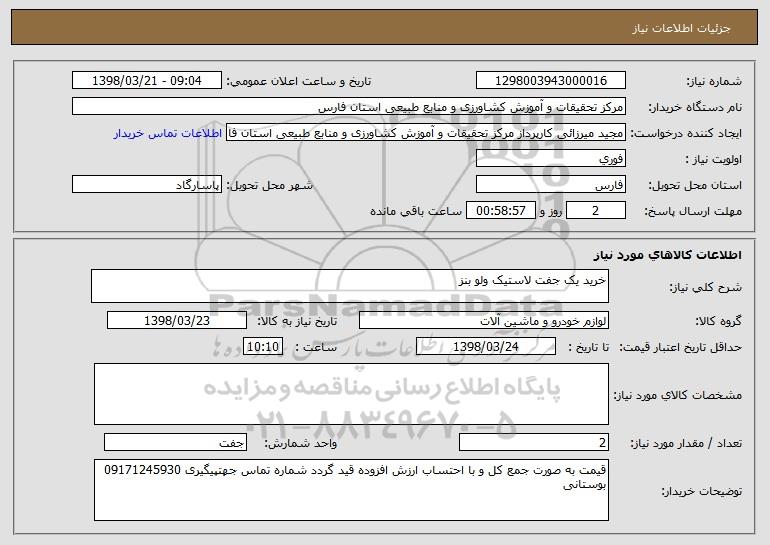Click the remaining time field 00:58:57
The image size is (770, 545).
point(500,211)
